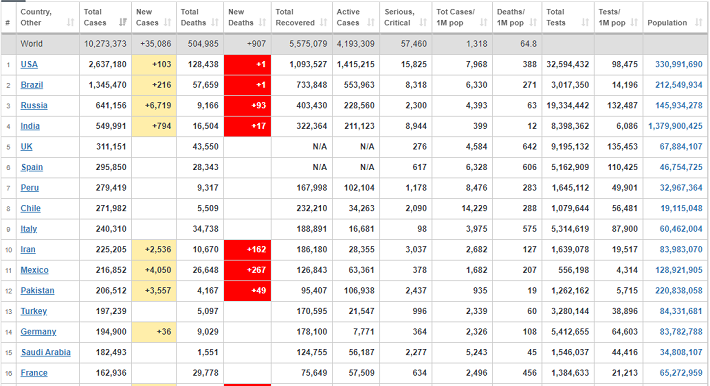This screenshot has height=386, width=710.
Task: Select World total recovered 5,575,079
Action: coord(308,44)
